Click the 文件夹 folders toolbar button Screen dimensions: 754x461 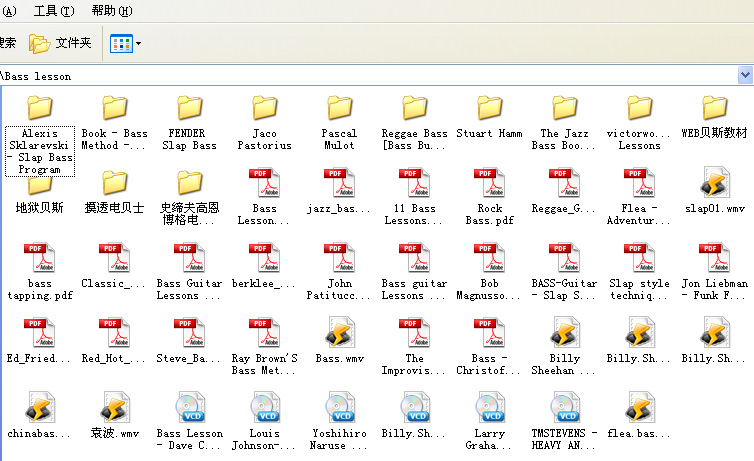click(60, 43)
